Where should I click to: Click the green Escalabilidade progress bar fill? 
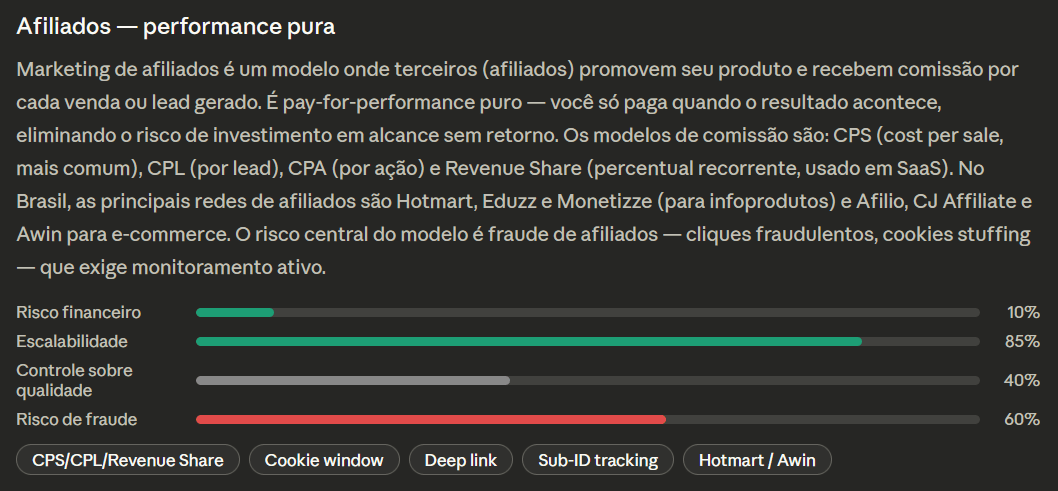529,341
